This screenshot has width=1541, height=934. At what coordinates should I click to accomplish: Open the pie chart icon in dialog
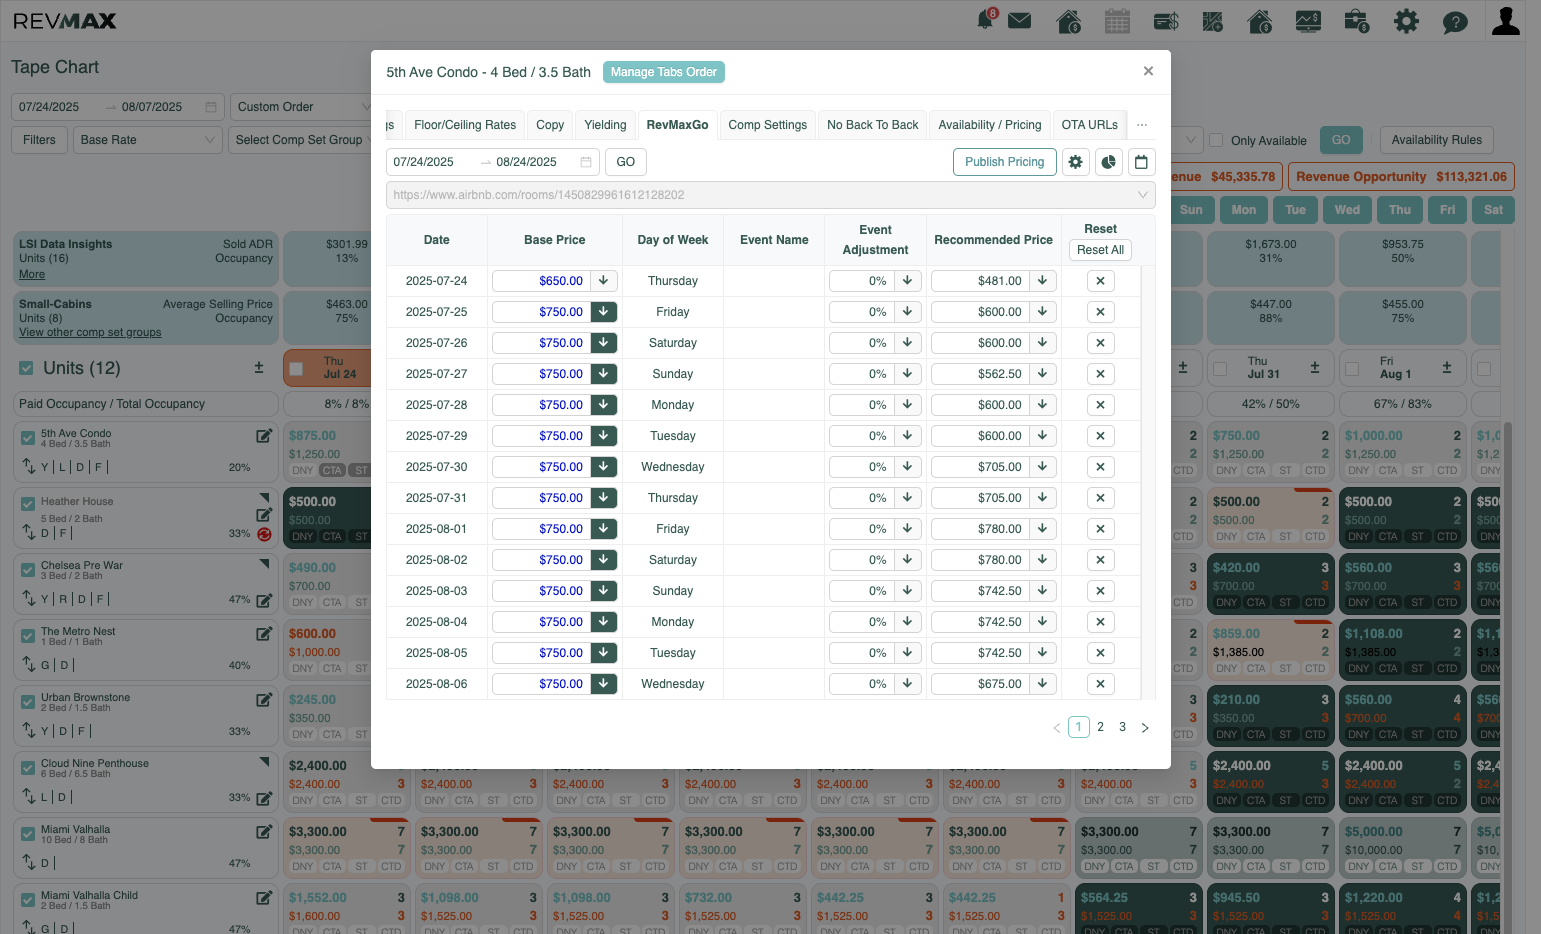pos(1109,162)
